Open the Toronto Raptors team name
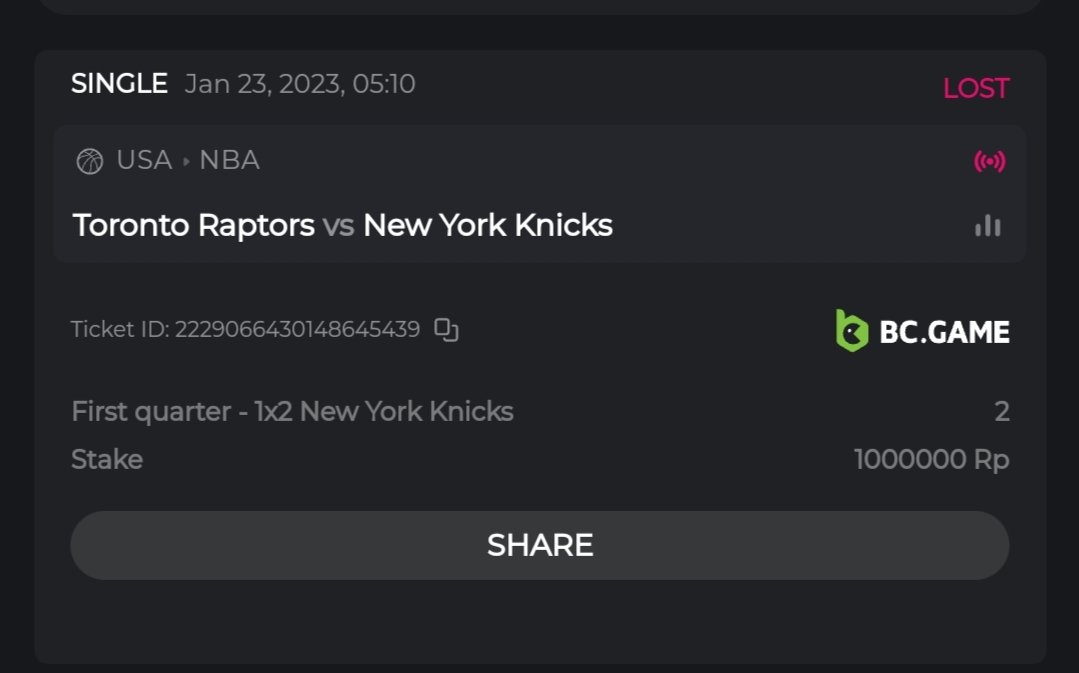Image resolution: width=1079 pixels, height=673 pixels. click(194, 225)
